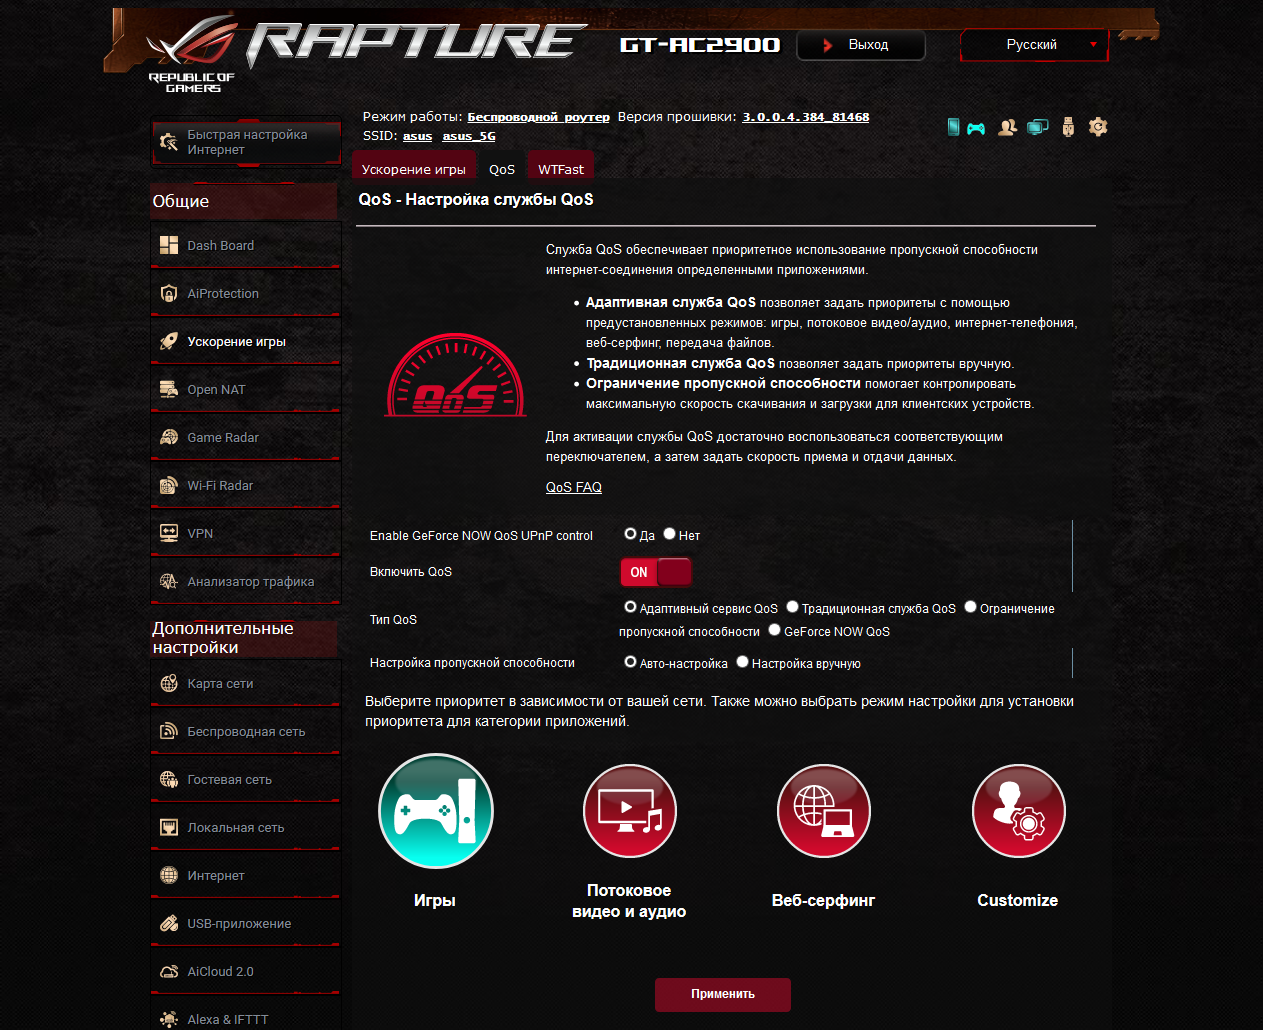Screen dimensions: 1263x1030
Task: Open the Ускорение игры tab
Action: (x=414, y=168)
